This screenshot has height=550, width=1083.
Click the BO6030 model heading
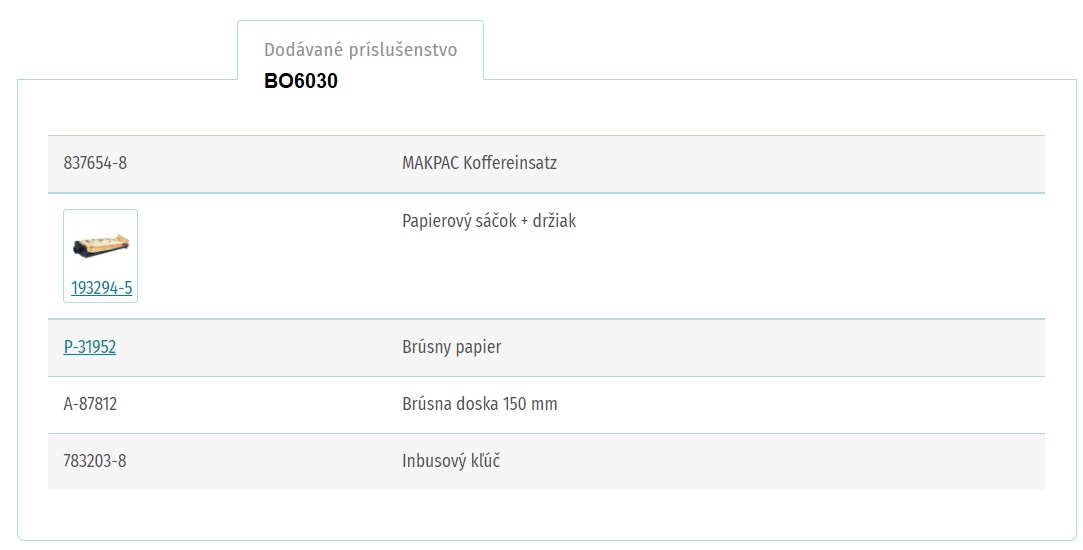[300, 81]
